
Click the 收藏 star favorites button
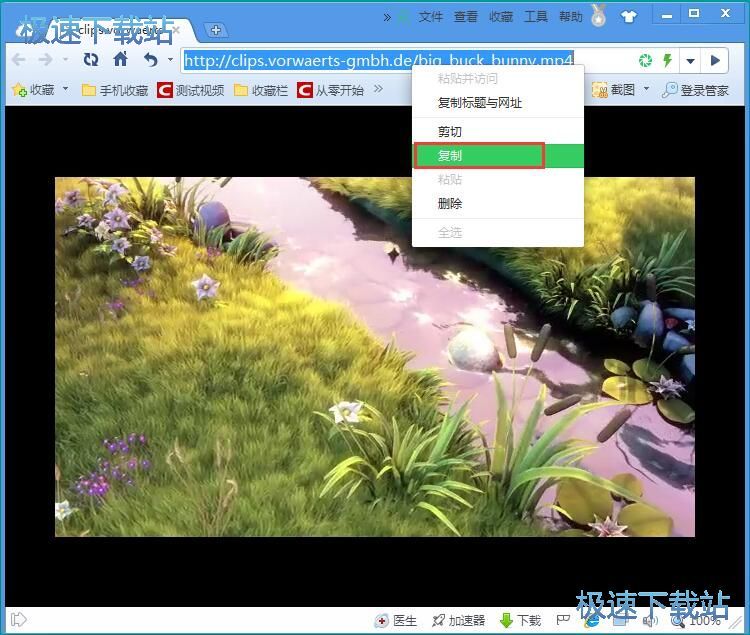pos(33,89)
